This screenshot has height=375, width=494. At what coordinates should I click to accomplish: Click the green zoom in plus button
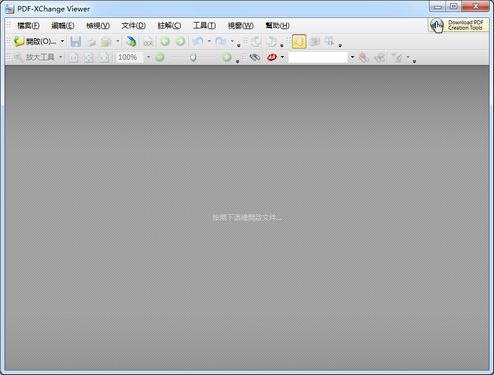[227, 57]
